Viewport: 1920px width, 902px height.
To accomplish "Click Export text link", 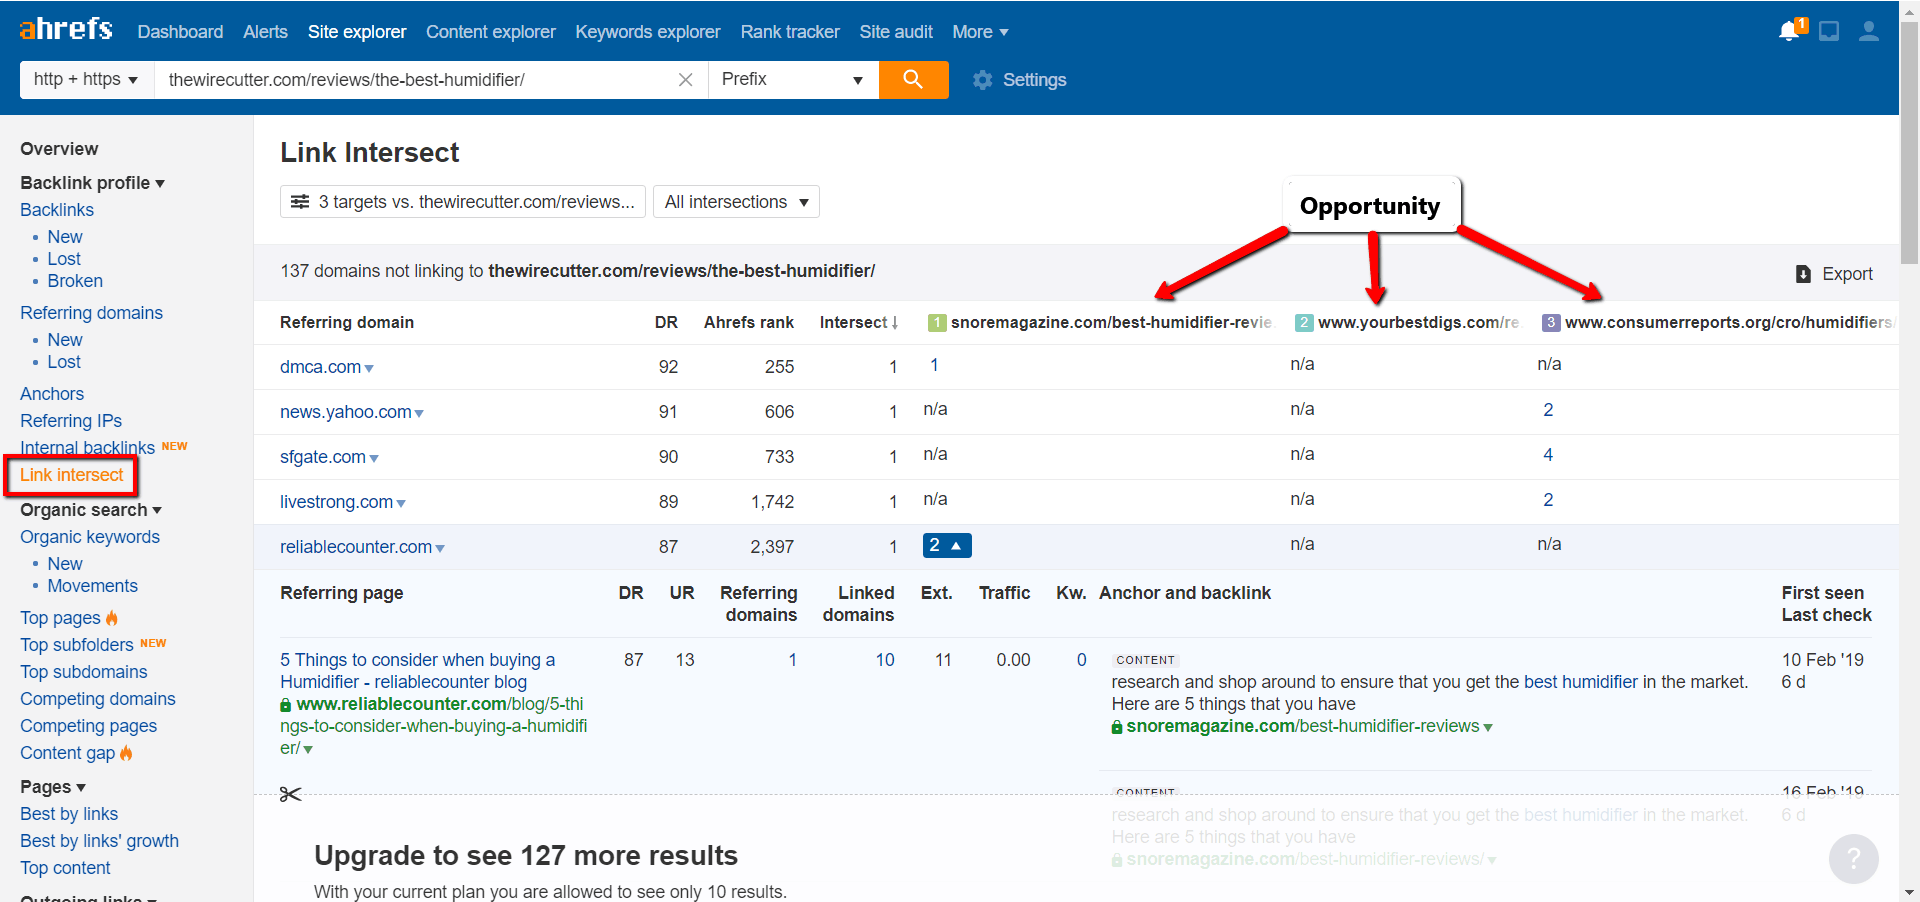I will (1847, 274).
